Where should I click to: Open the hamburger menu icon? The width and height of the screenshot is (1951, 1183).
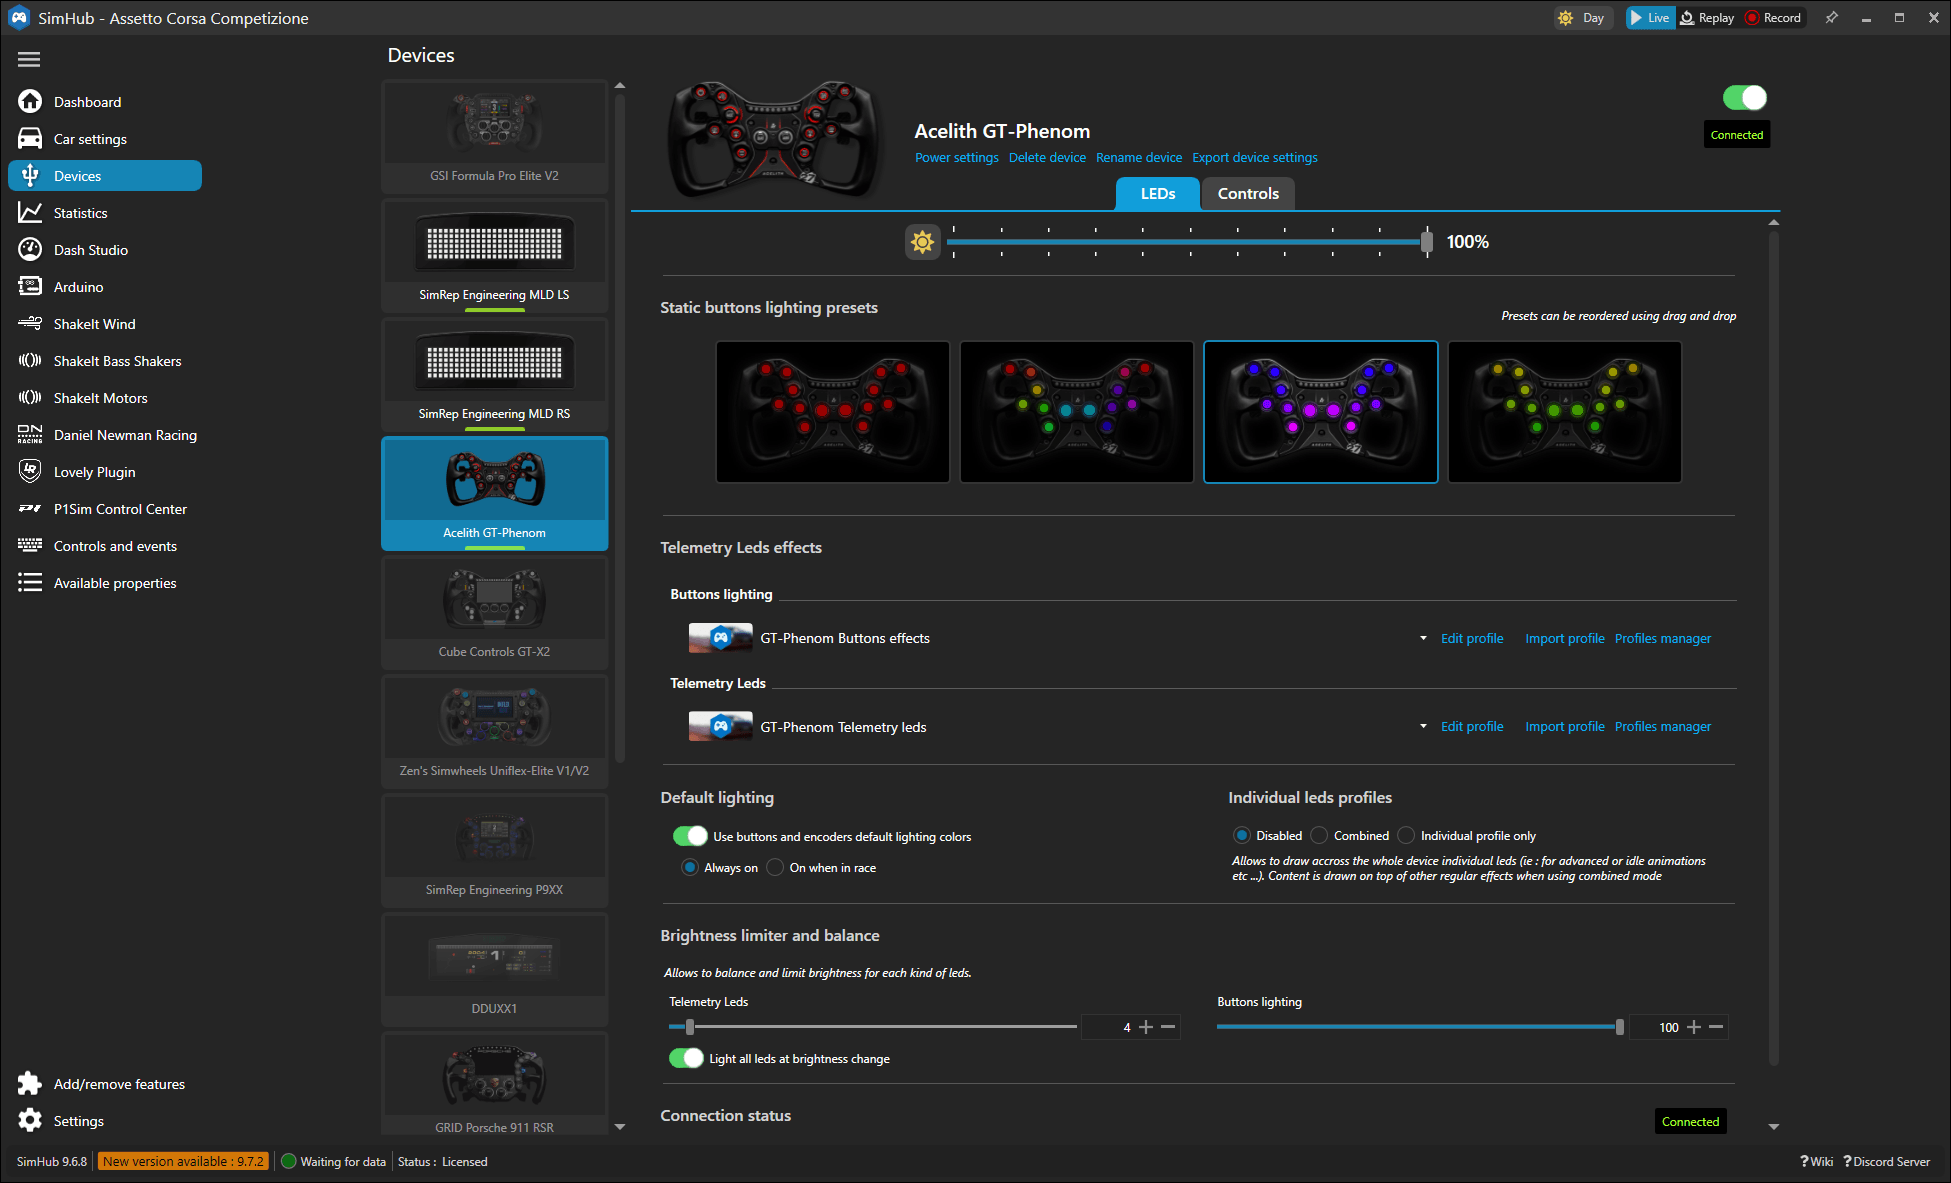point(29,60)
